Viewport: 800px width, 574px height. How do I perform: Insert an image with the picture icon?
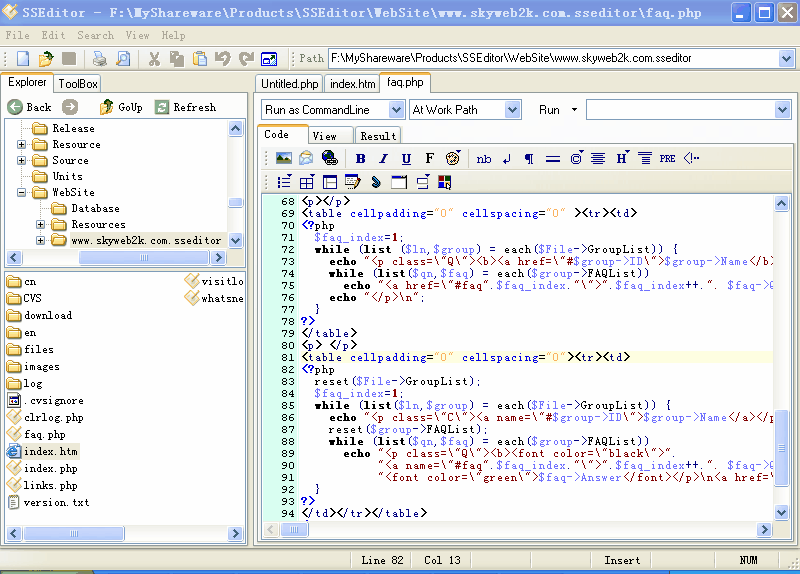(284, 158)
